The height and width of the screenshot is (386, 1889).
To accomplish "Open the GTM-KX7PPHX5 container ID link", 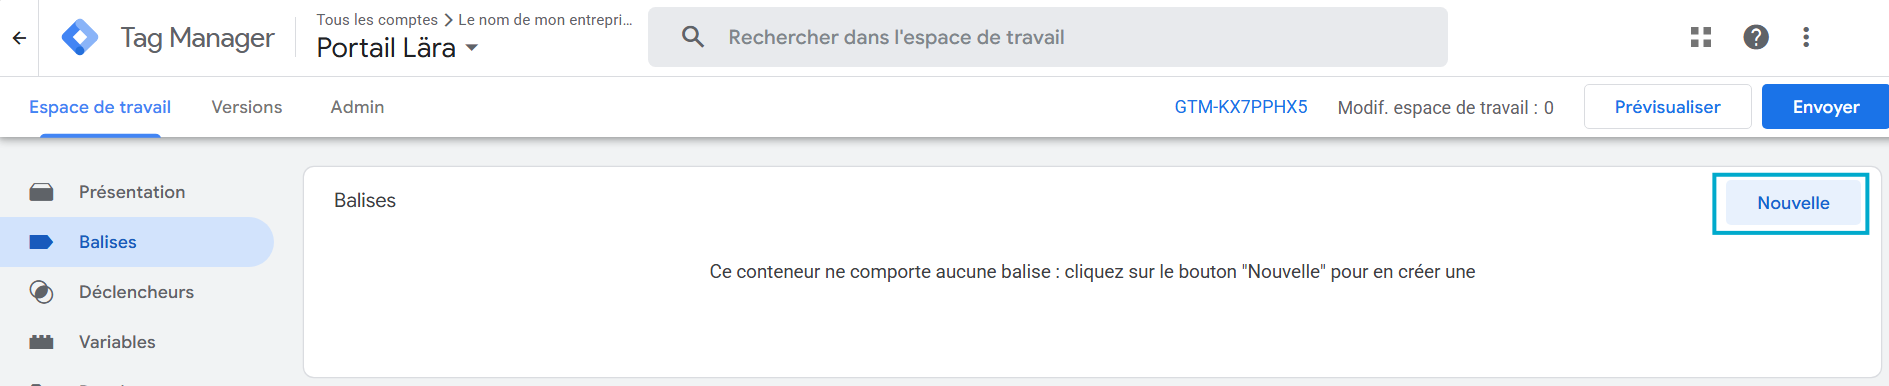I will pos(1241,107).
